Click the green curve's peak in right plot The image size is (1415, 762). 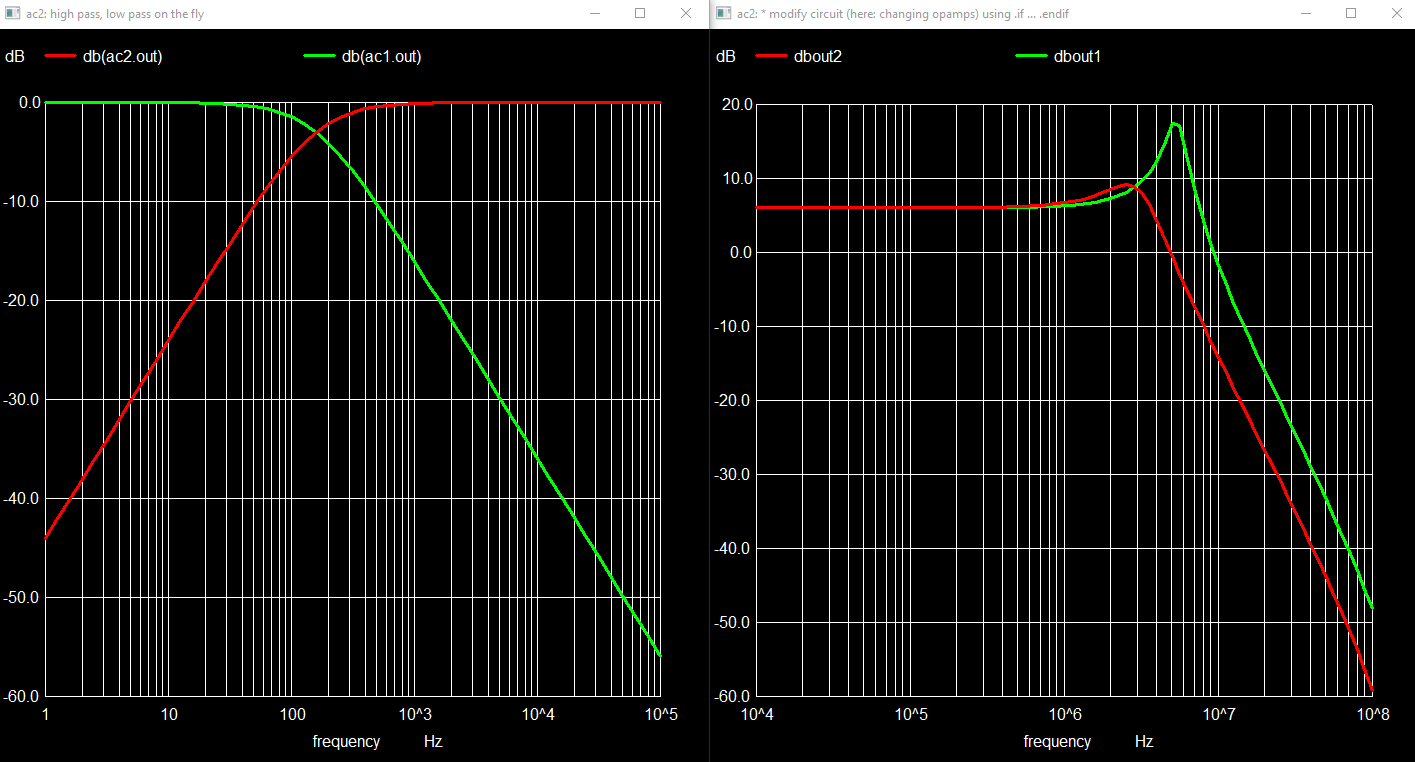click(x=1175, y=124)
